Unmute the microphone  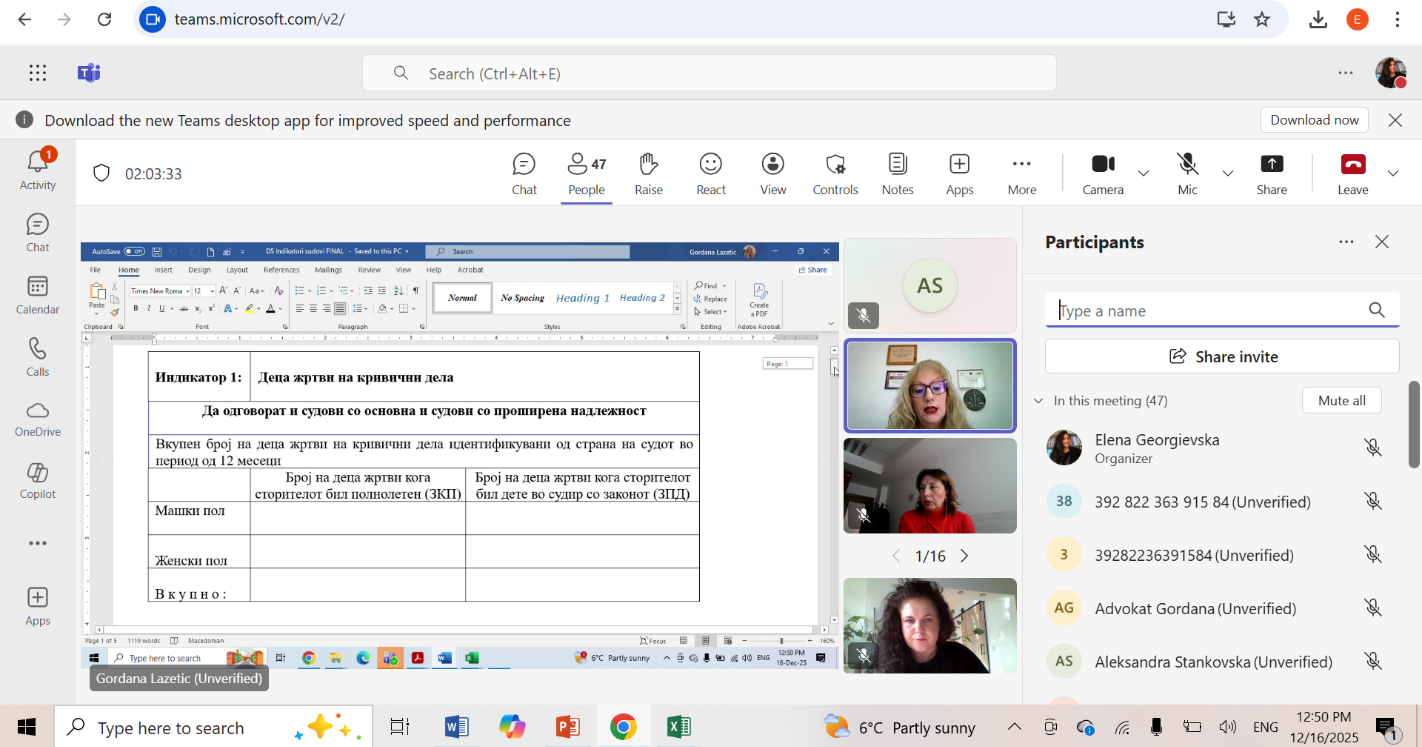[1187, 173]
